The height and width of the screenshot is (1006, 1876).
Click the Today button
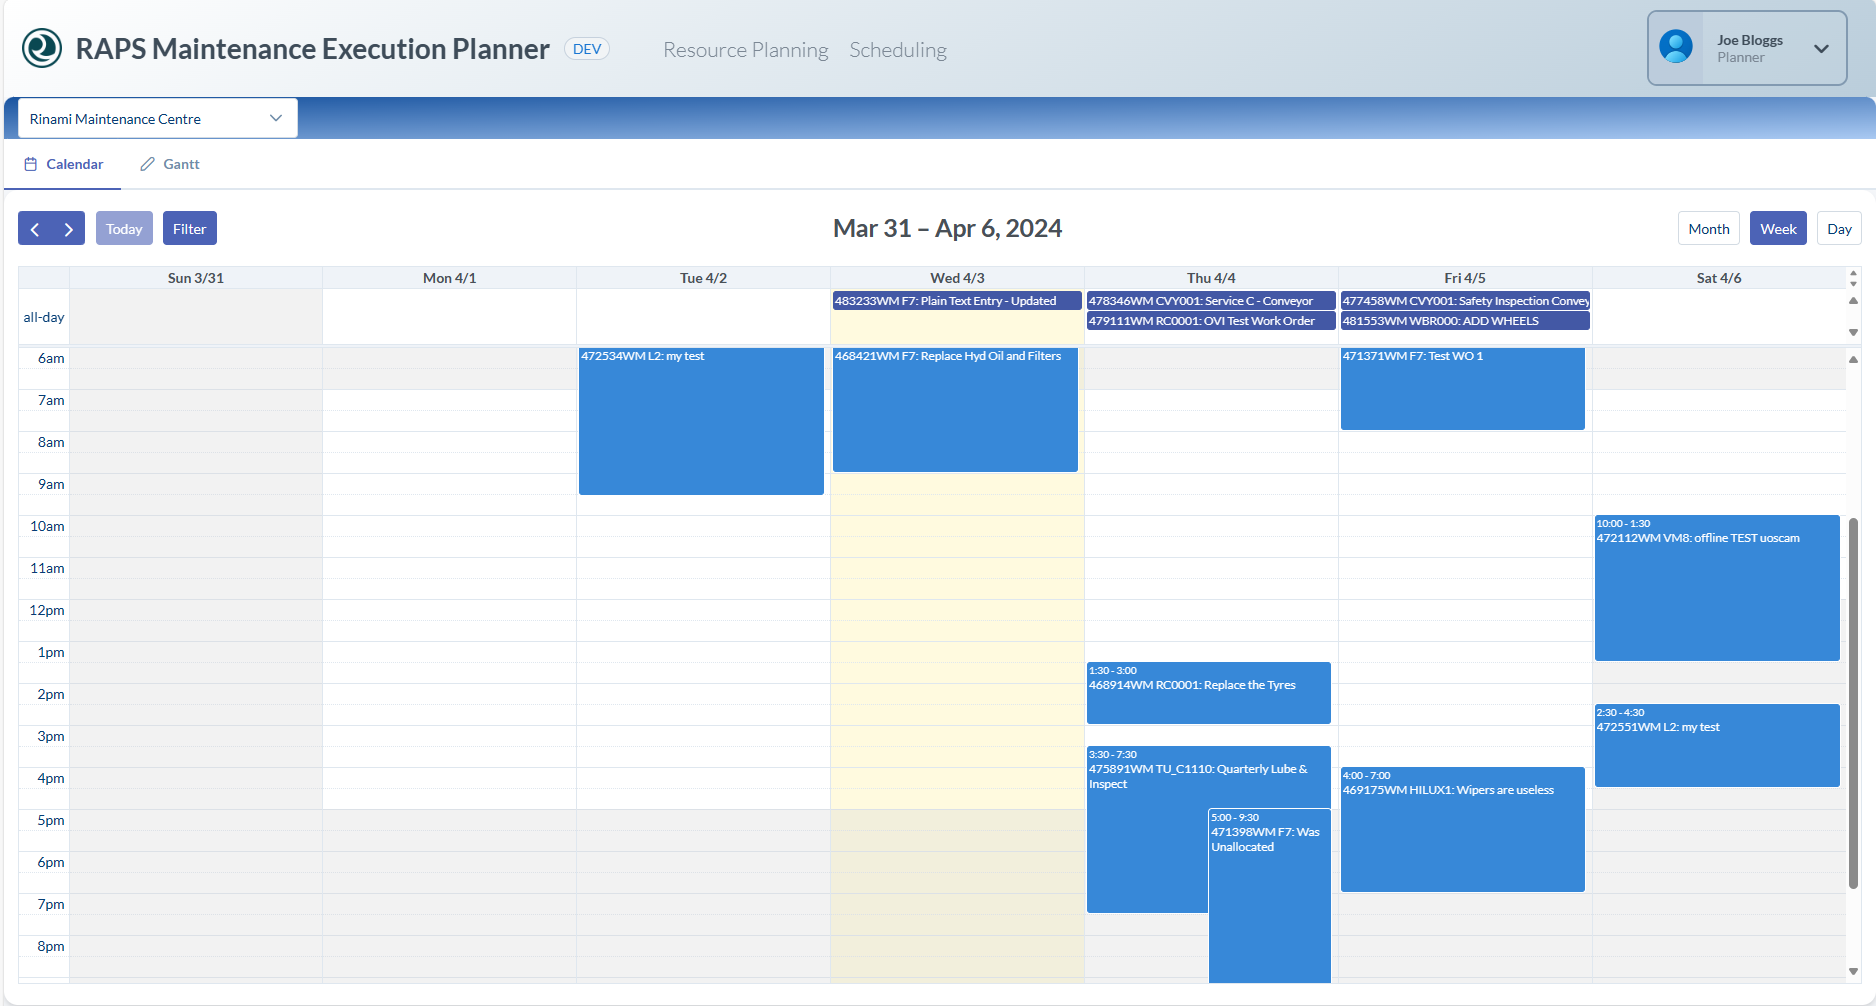124,228
